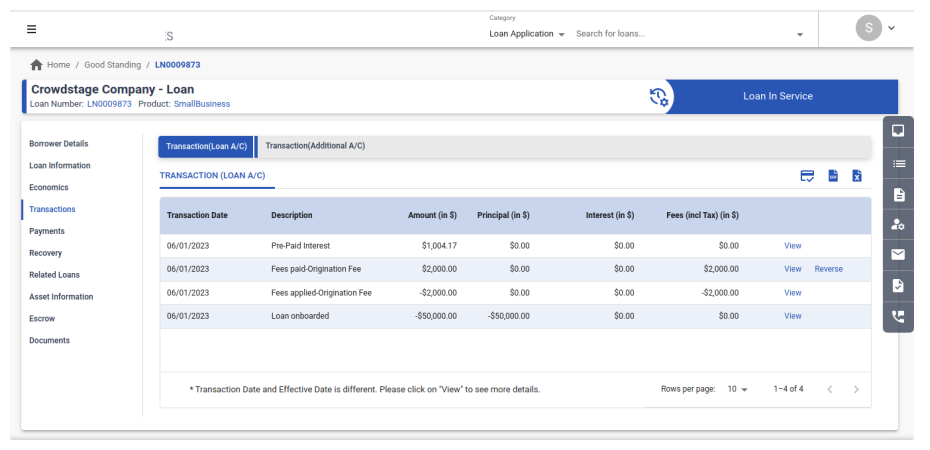Open the email envelope icon in sidebar
930x450 pixels.
pyautogui.click(x=898, y=255)
